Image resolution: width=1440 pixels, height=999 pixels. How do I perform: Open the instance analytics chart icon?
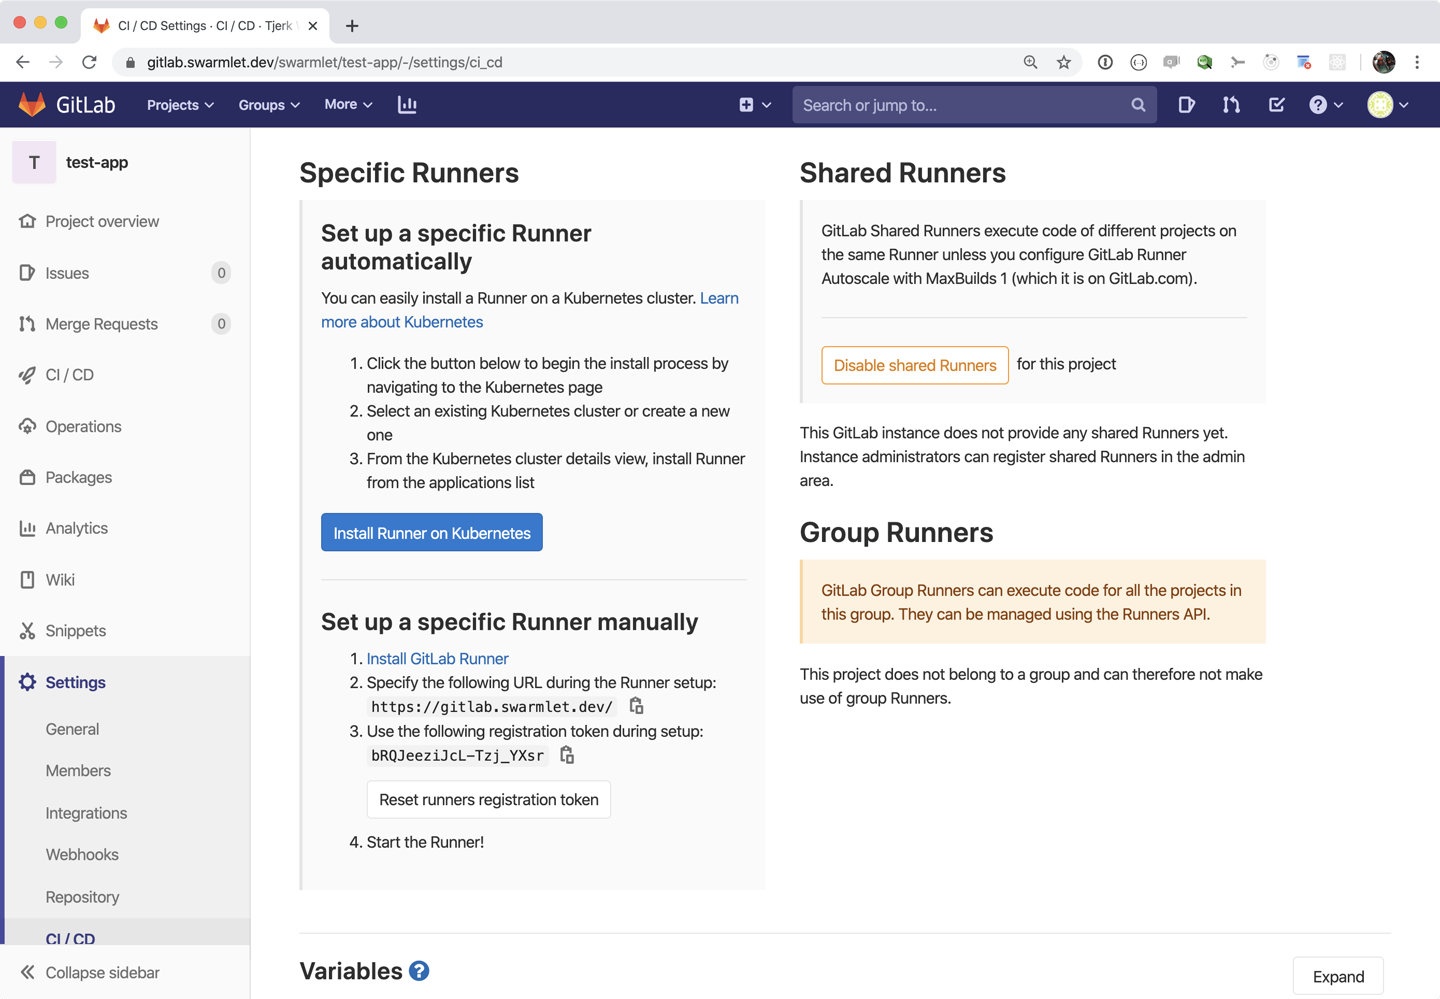(407, 105)
